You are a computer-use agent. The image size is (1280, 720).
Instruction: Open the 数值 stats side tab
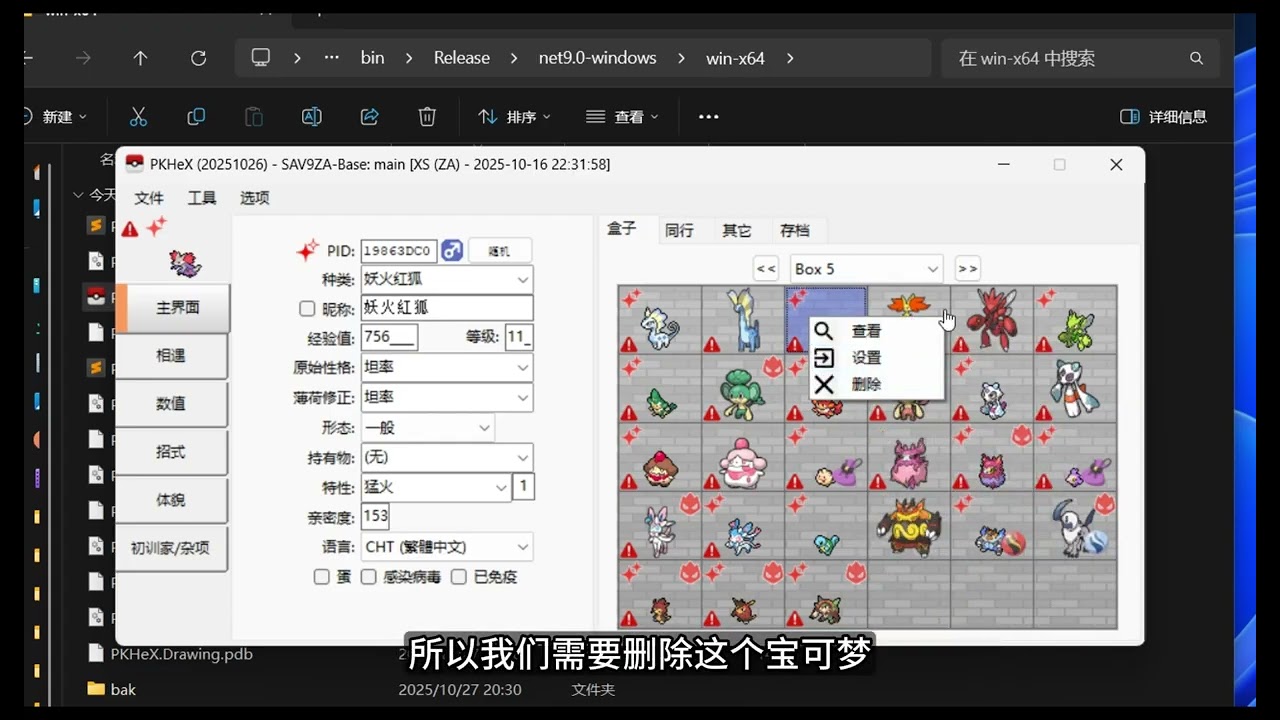(171, 404)
